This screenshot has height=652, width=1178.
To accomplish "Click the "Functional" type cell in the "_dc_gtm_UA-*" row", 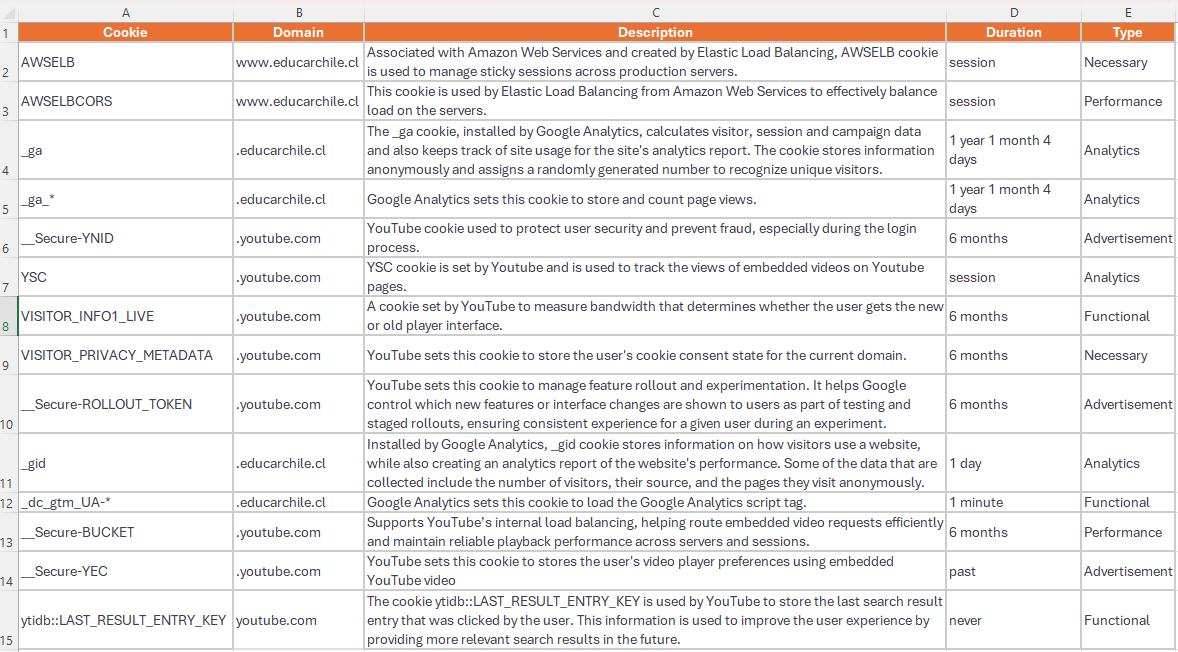I will 1128,503.
